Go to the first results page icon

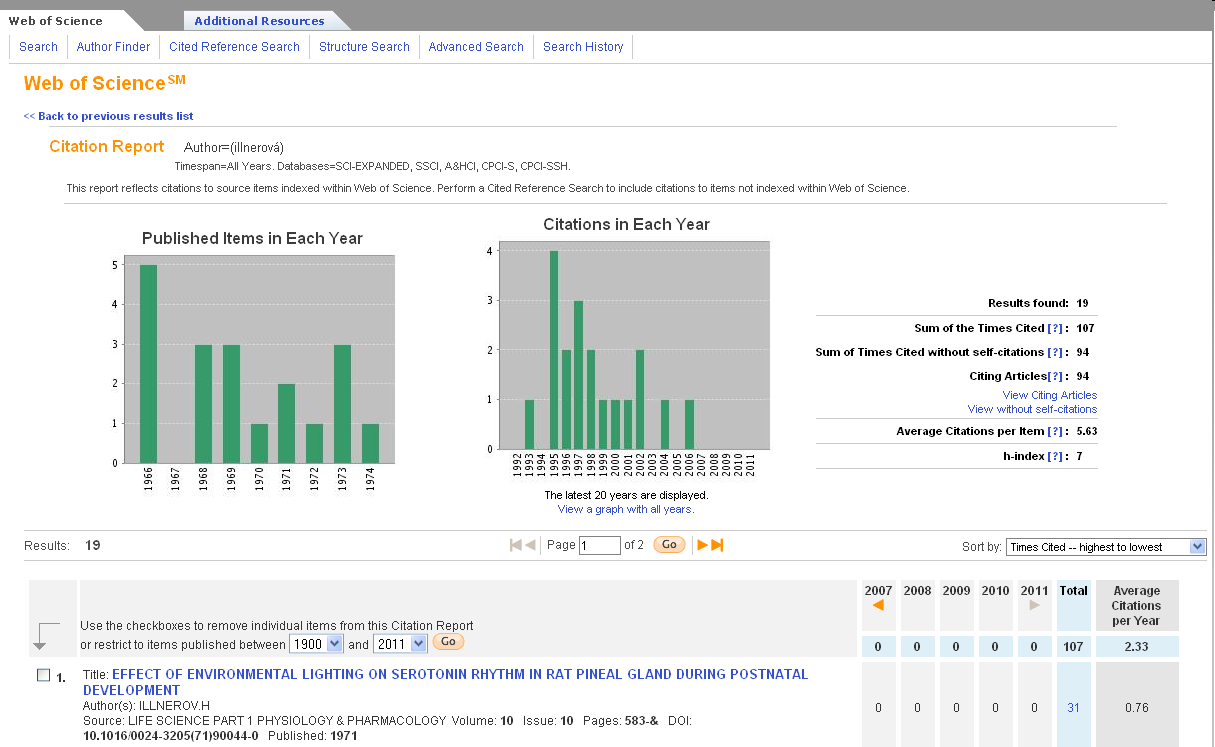click(516, 545)
